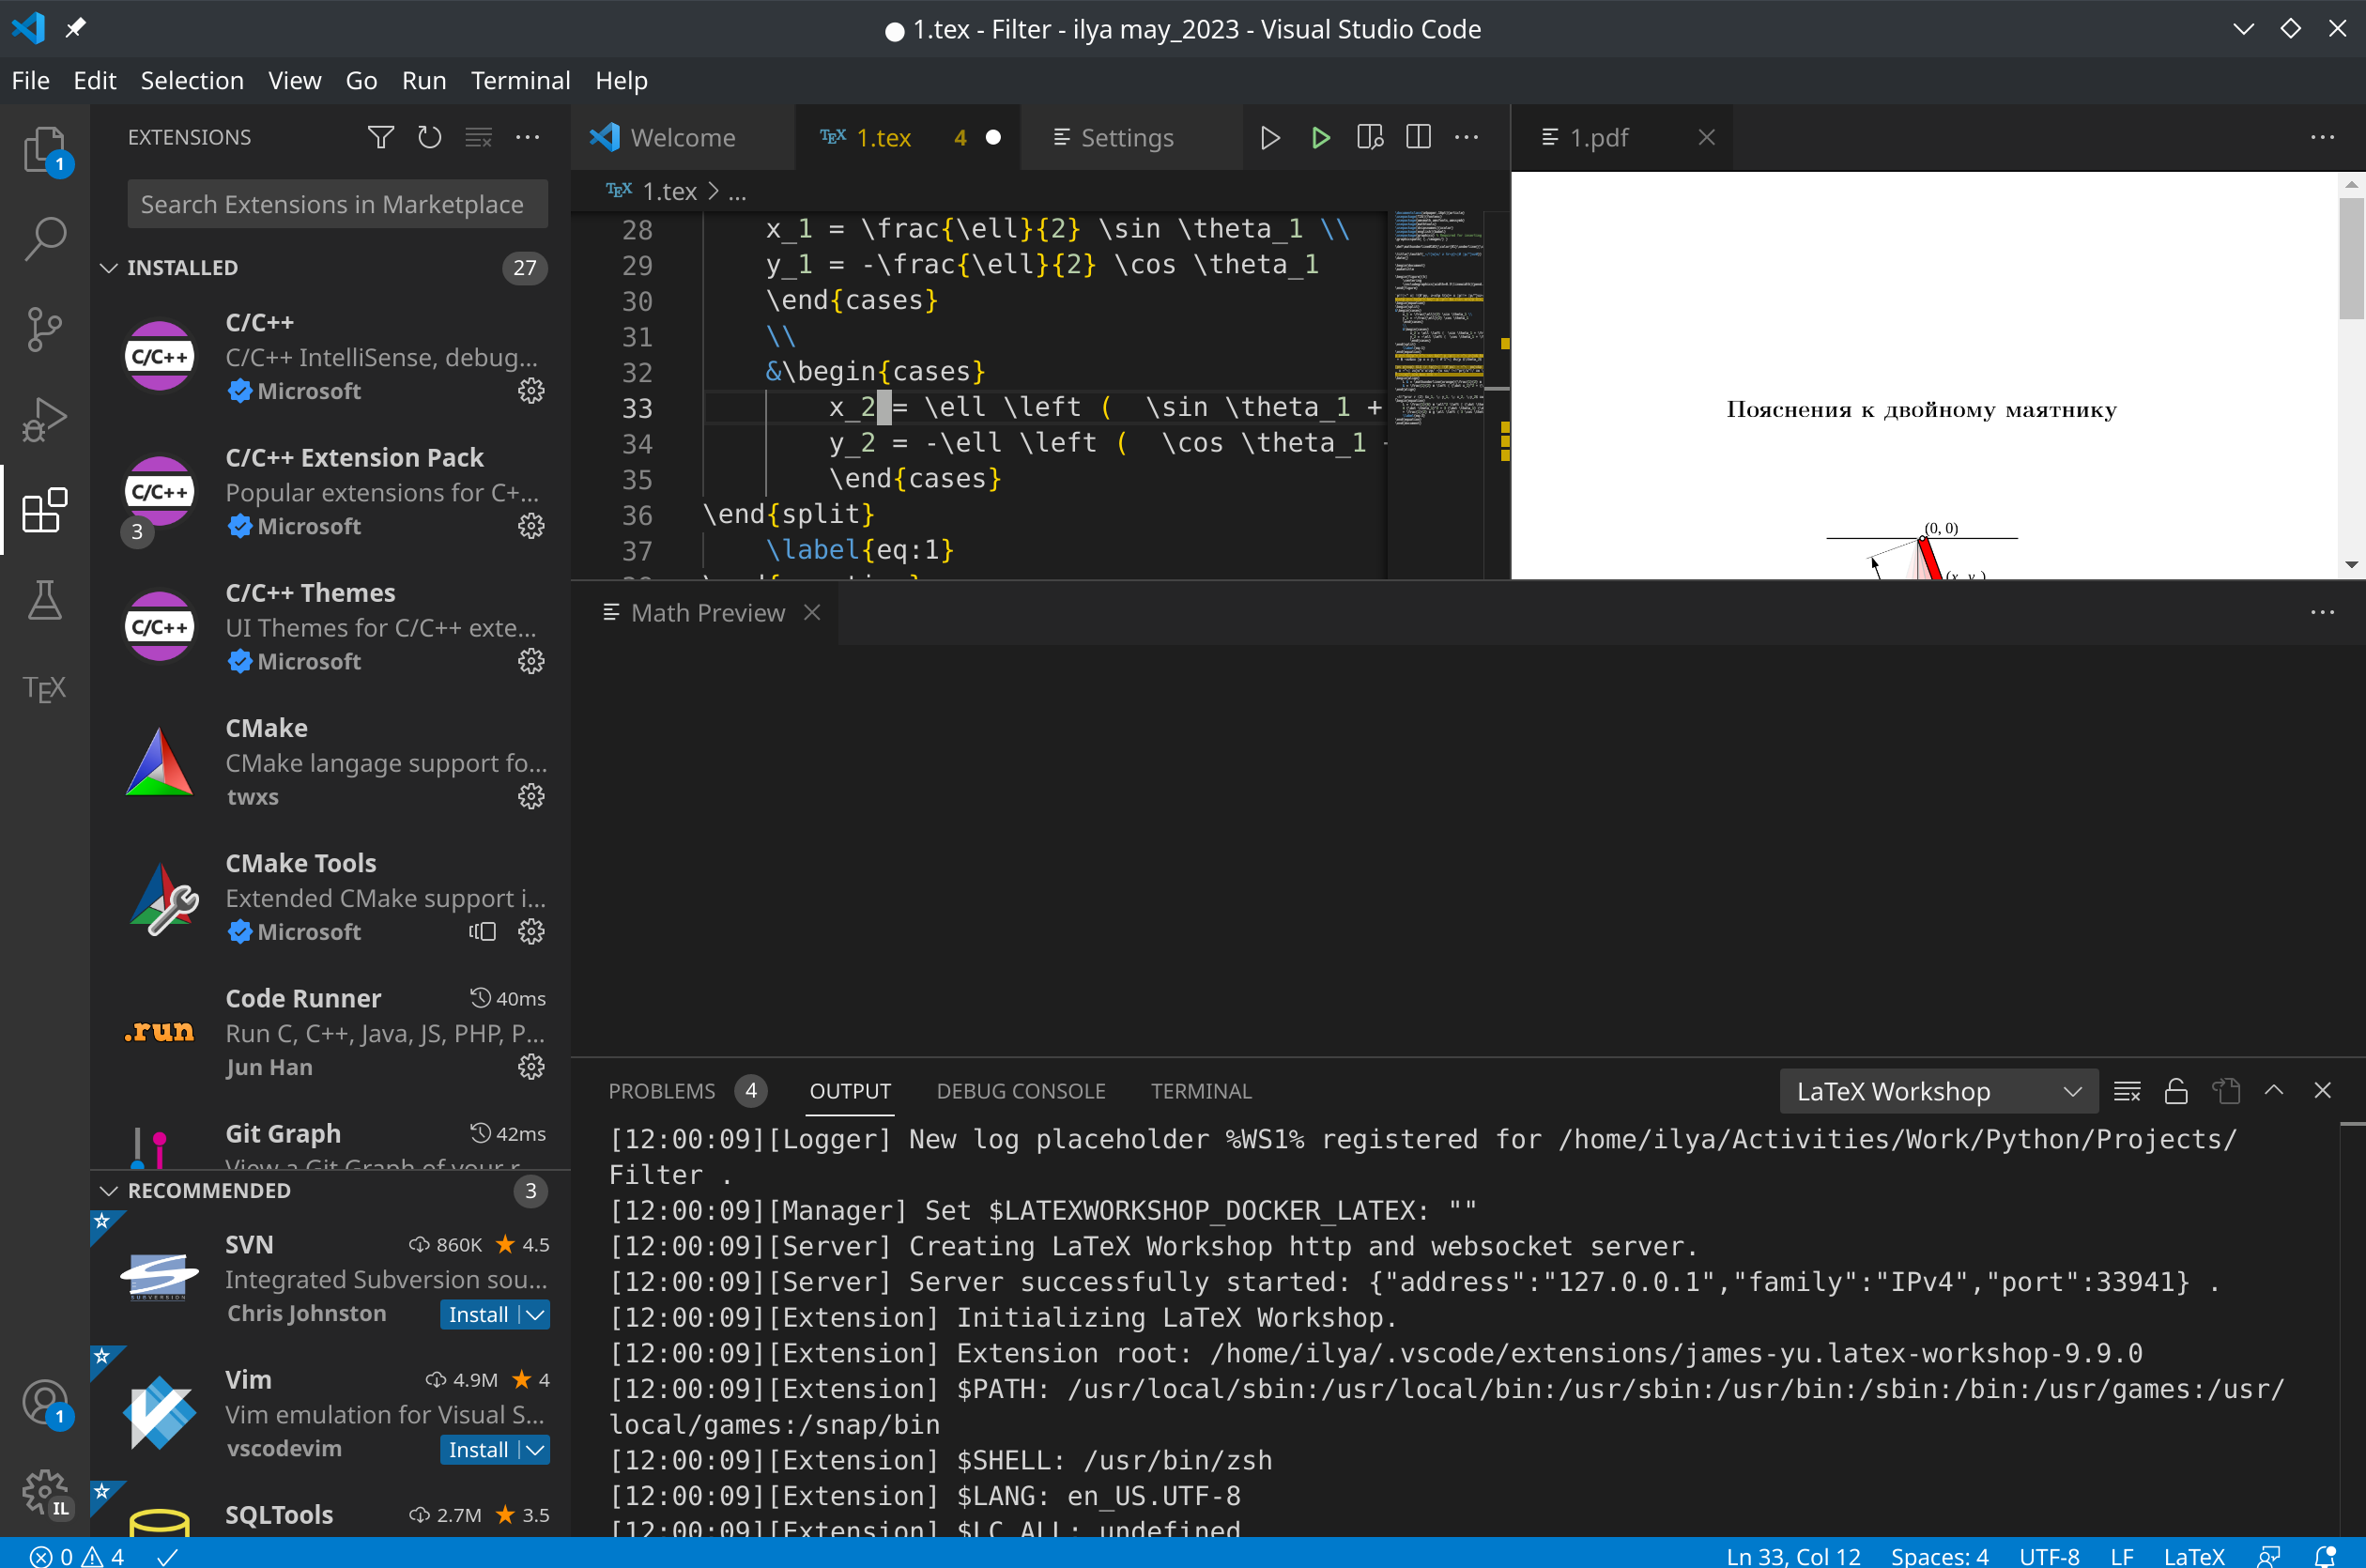The image size is (2366, 1568).
Task: Split the editor with the split icon
Action: (x=1417, y=137)
